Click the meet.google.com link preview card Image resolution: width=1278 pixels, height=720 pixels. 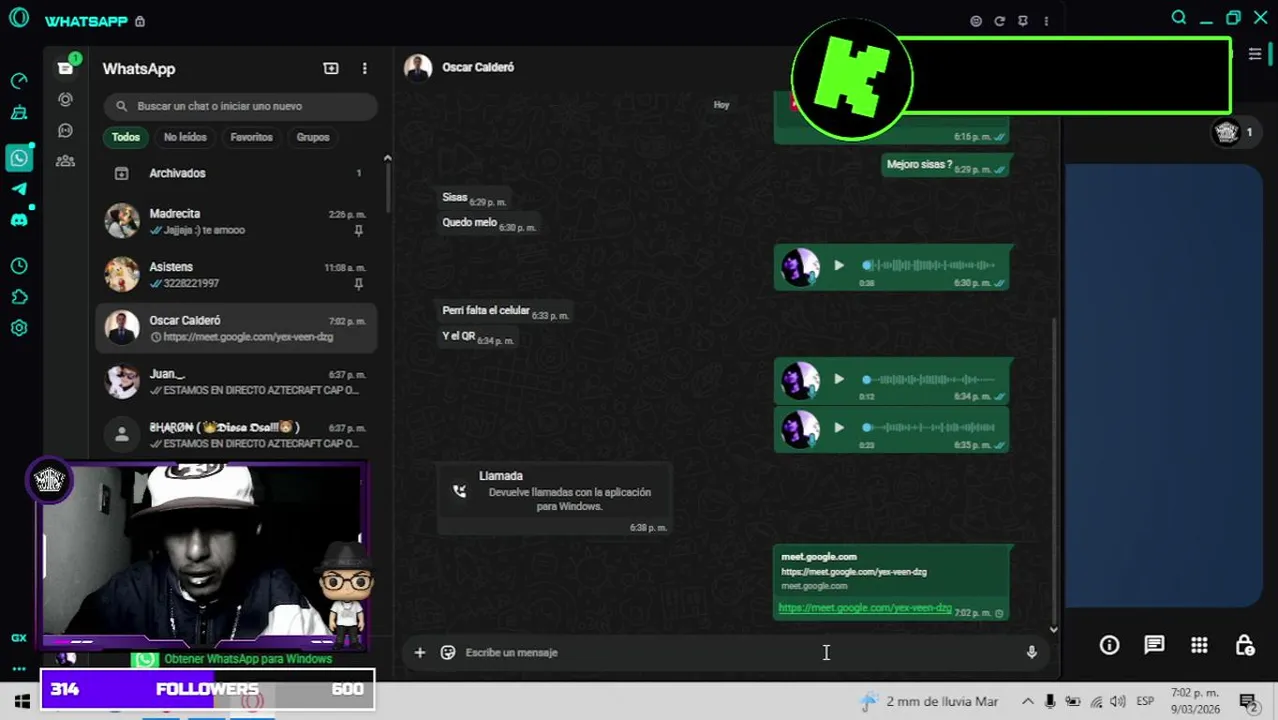(x=892, y=571)
